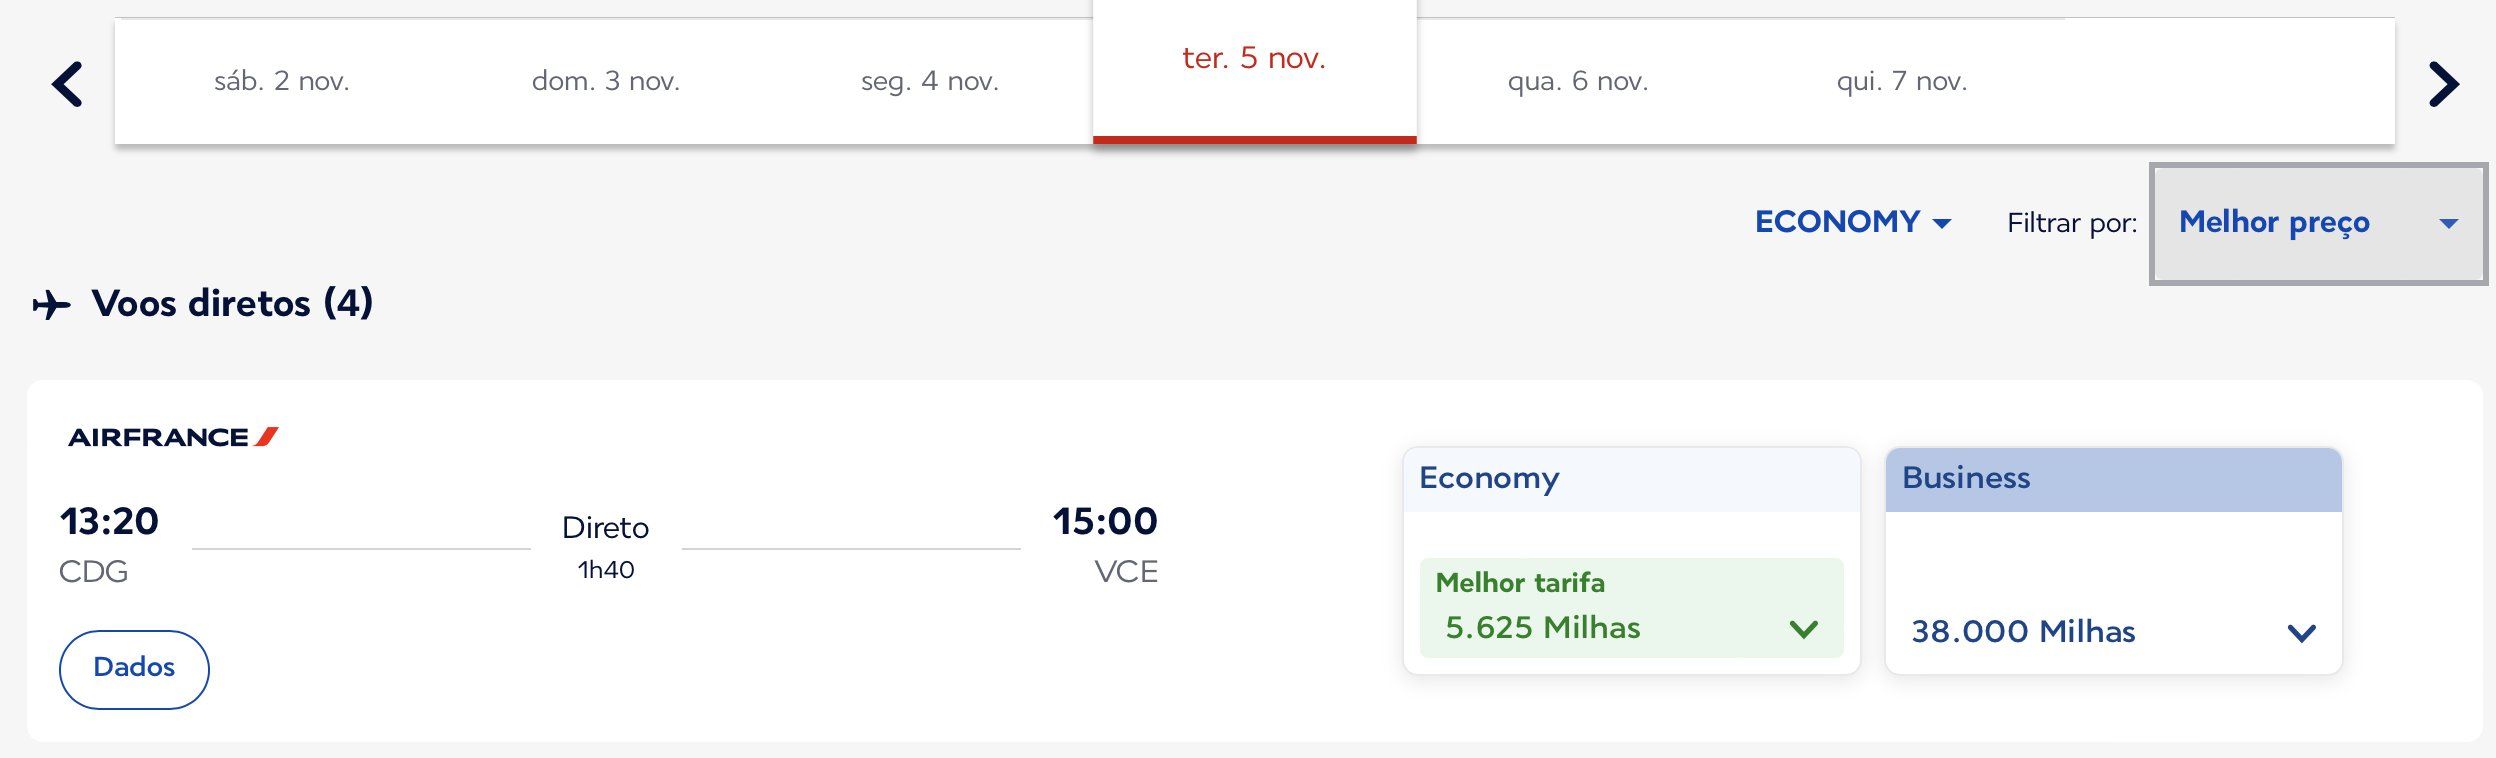
Task: Switch to seg. 4 nov. date tab
Action: coord(930,81)
